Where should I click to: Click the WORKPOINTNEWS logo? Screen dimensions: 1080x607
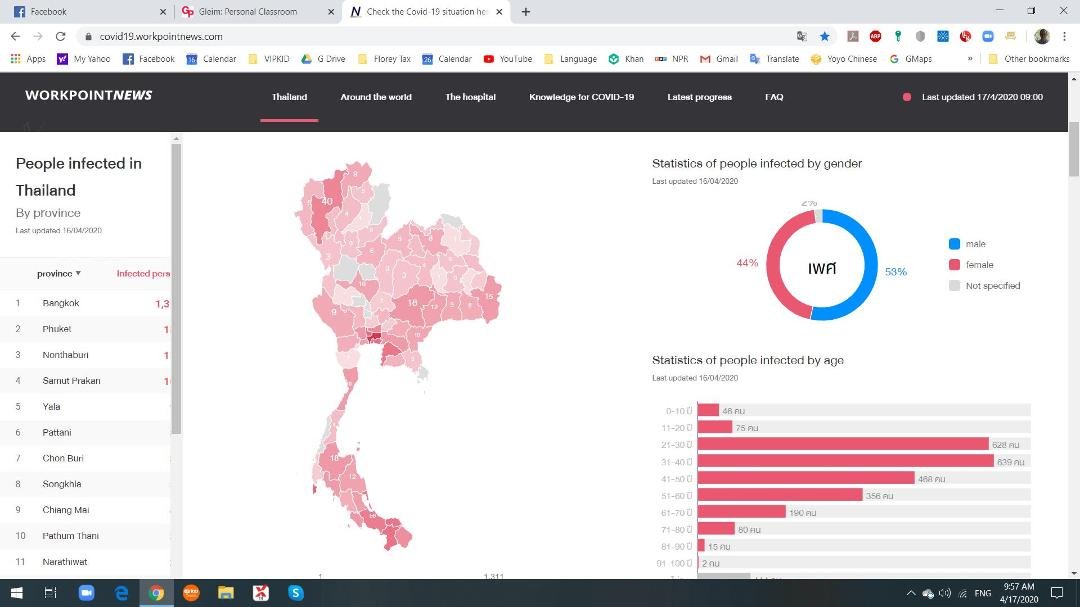click(88, 96)
